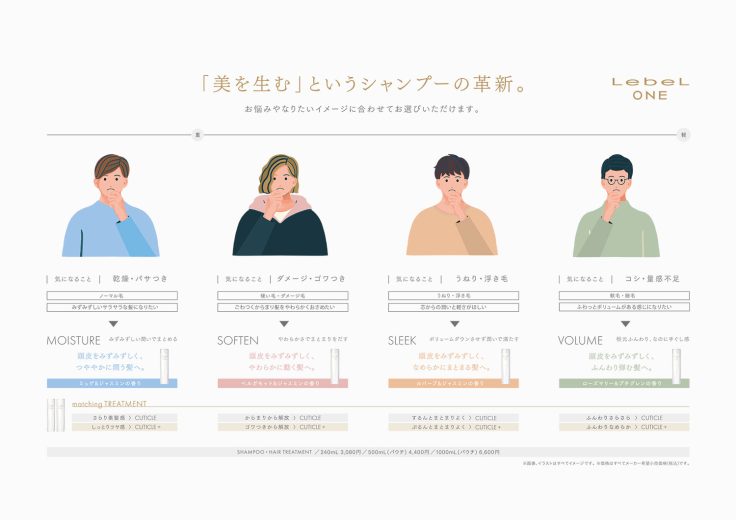Click the blue fragrance bar under MOISTURE
Screen dimensions: 736x520
tap(112, 383)
